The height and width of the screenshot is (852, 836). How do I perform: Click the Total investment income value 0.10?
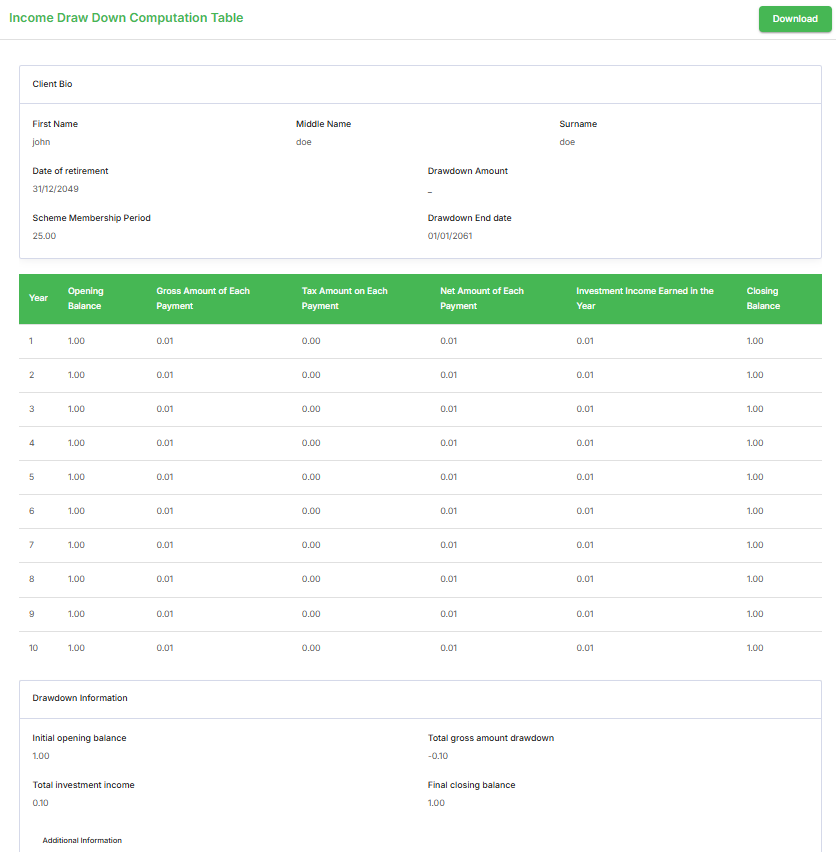[x=40, y=803]
